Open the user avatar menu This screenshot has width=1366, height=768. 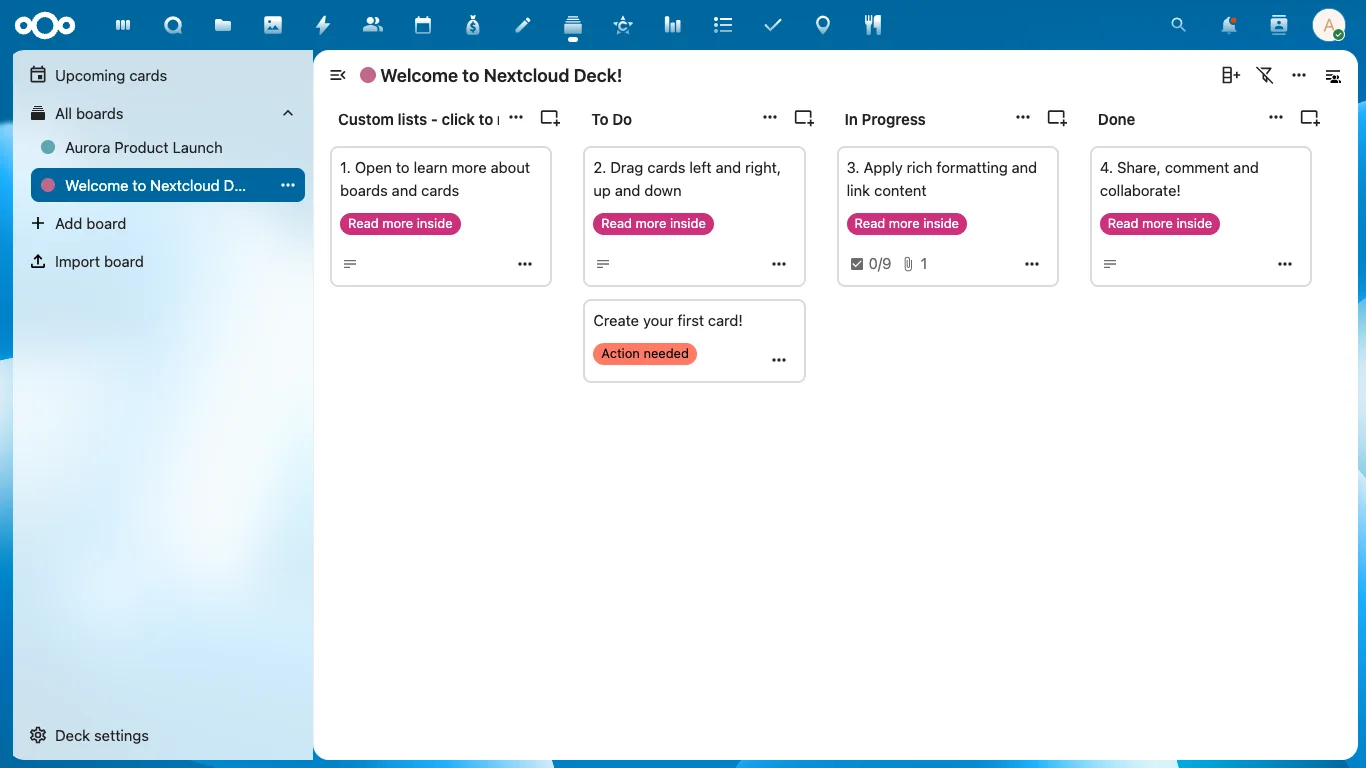pos(1329,25)
